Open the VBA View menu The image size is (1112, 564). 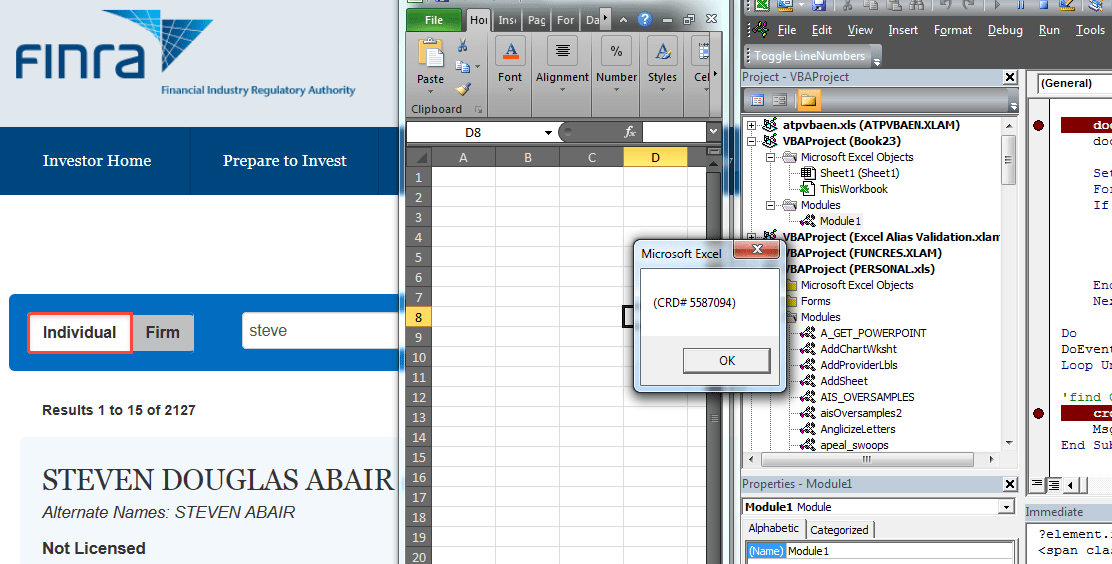coord(860,30)
